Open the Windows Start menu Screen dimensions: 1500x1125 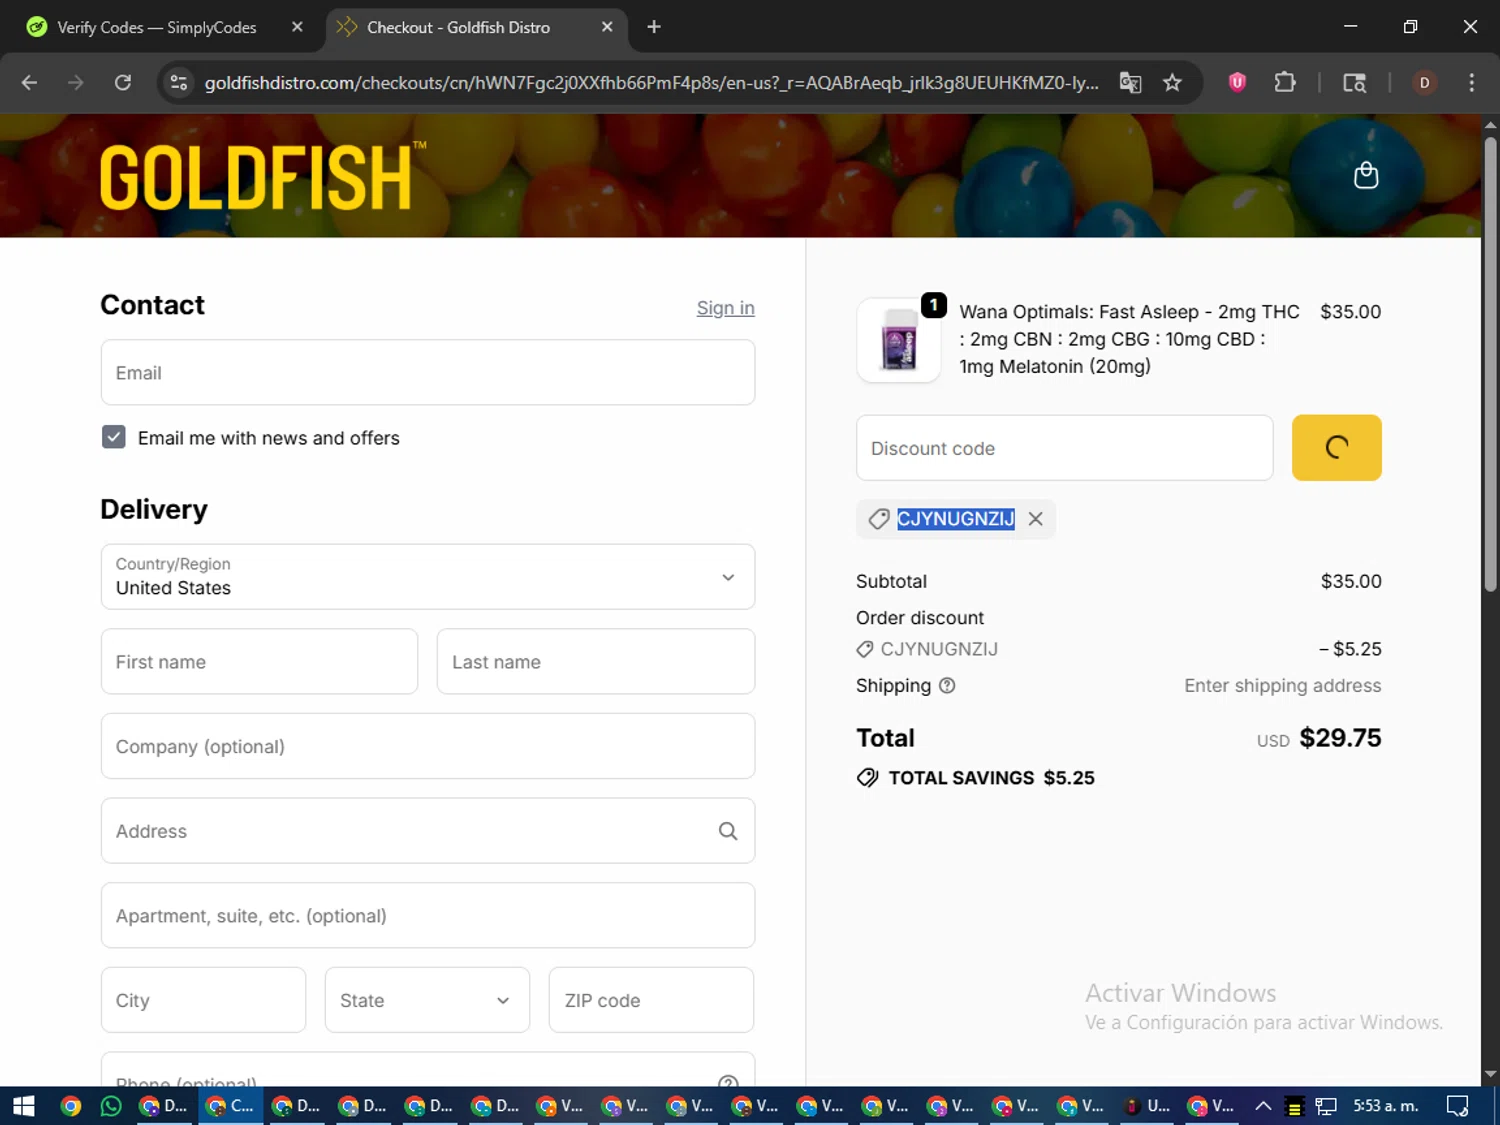[23, 1106]
